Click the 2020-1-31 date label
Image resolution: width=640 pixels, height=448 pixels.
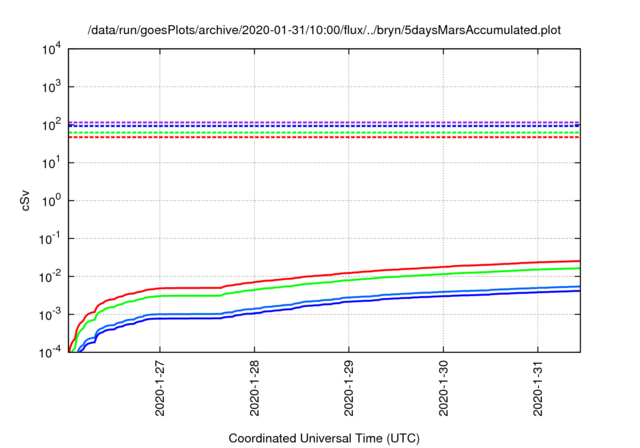point(538,388)
